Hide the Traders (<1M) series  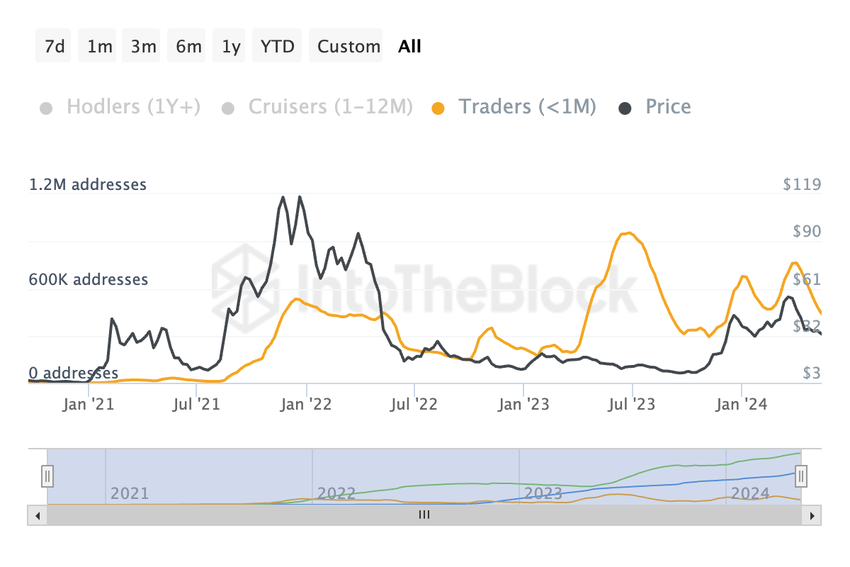pos(514,107)
